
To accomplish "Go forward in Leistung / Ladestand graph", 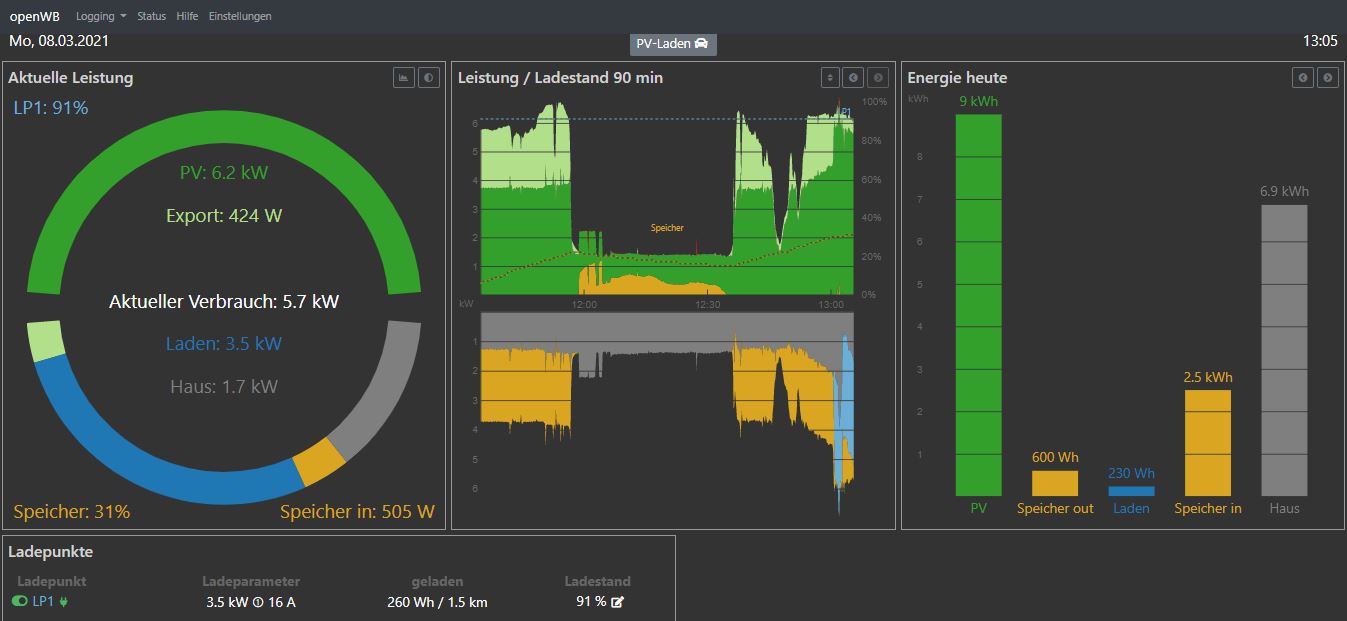I will click(x=878, y=78).
